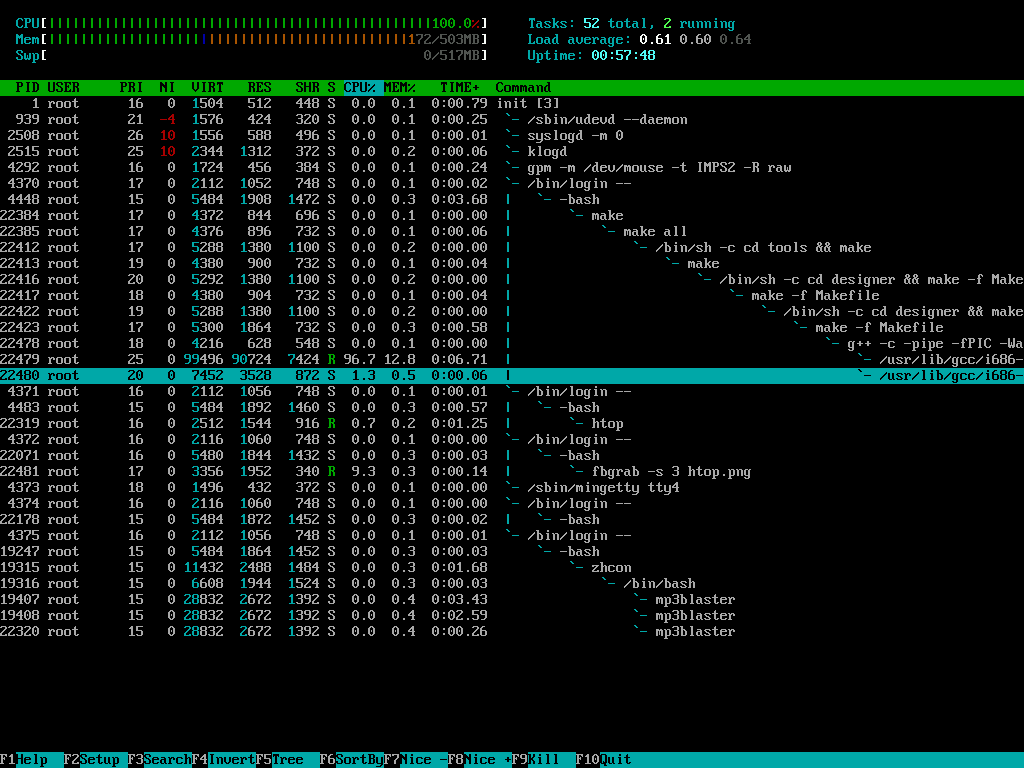This screenshot has height=768, width=1024.
Task: Sort by the MEM% column header
Action: coord(400,88)
